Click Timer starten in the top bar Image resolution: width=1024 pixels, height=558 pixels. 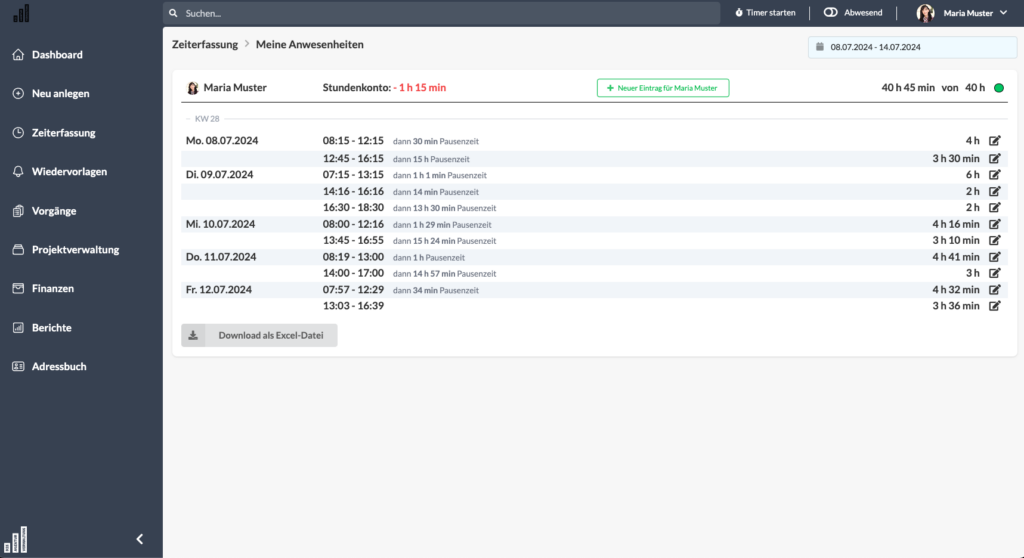[765, 12]
